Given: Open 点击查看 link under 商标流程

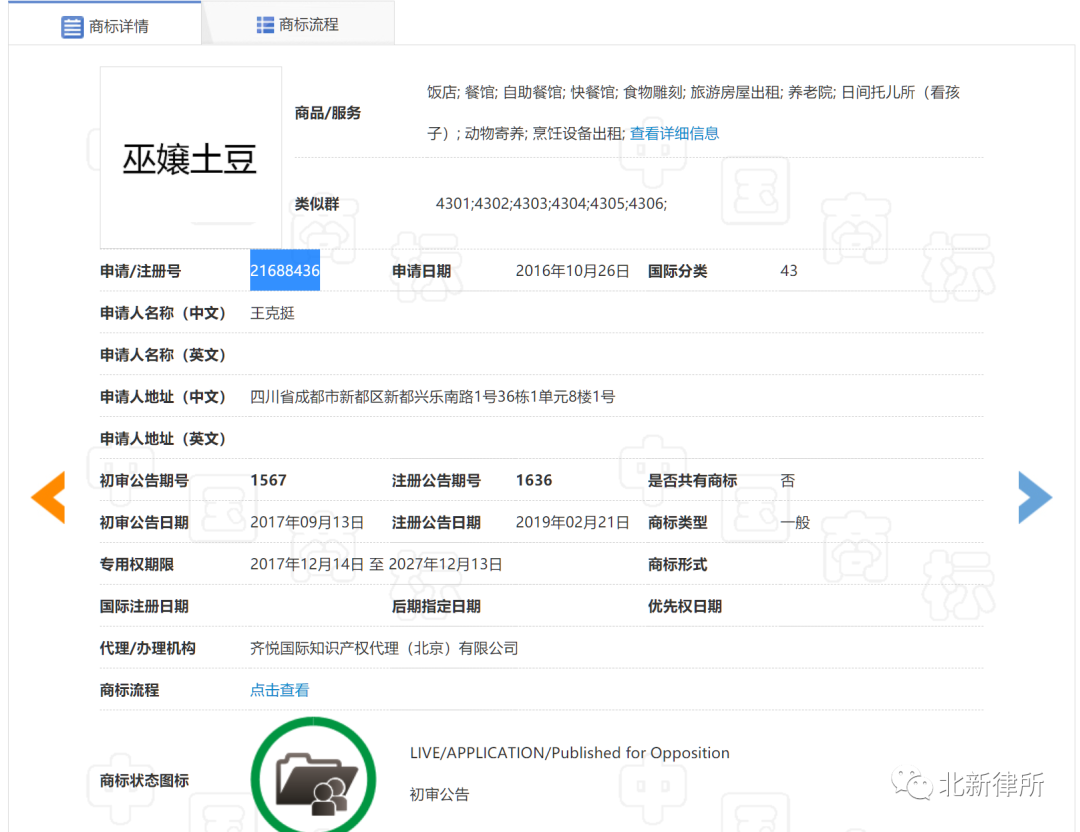Looking at the screenshot, I should coord(279,690).
